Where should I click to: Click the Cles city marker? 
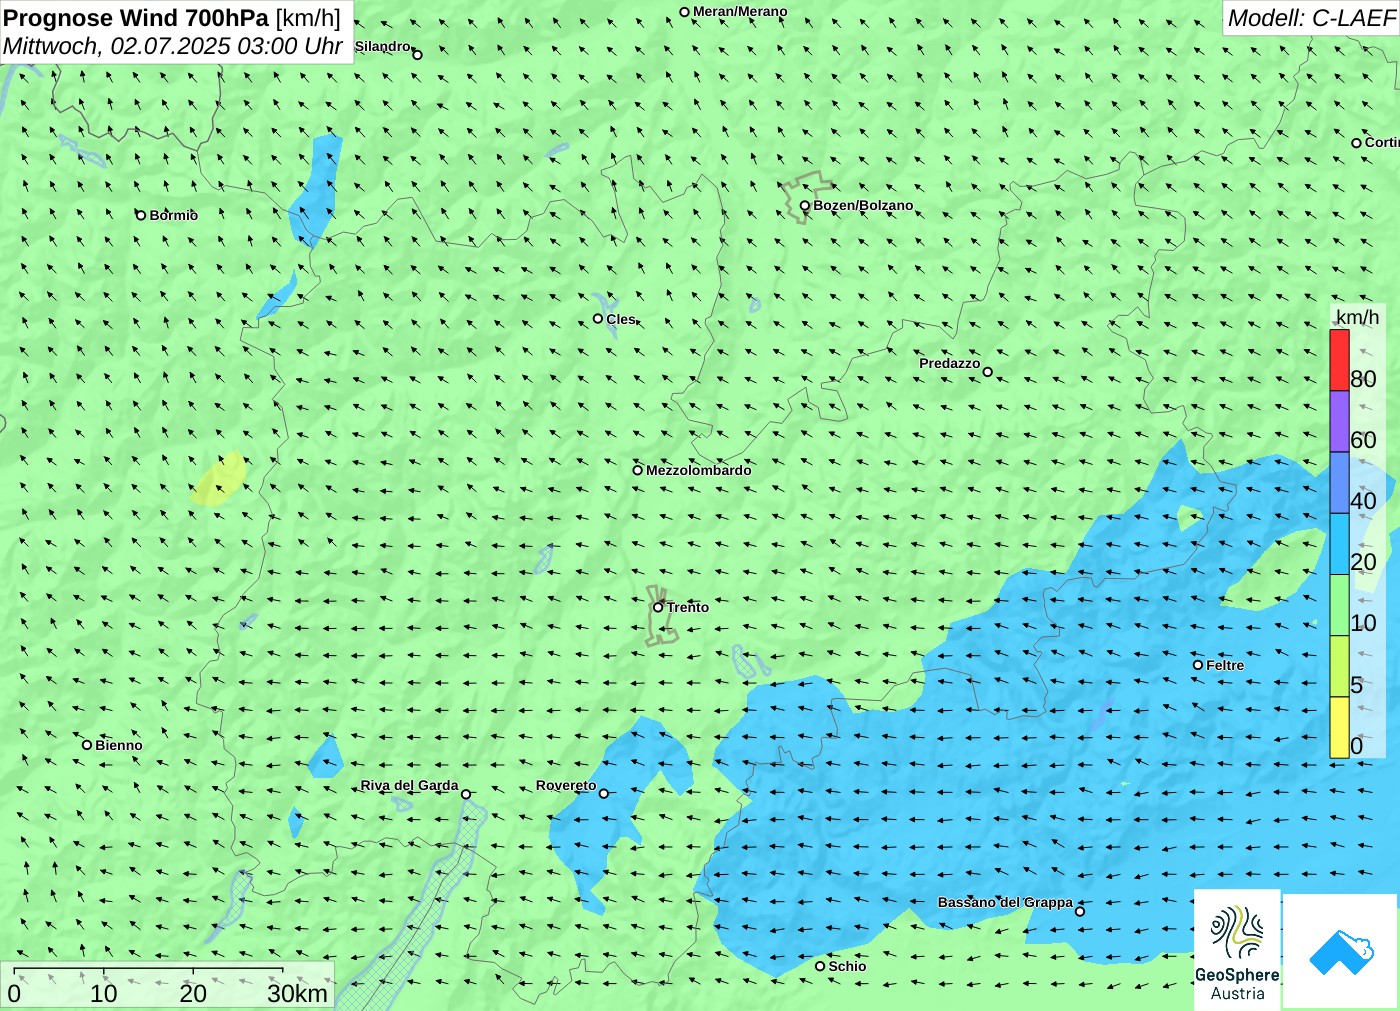click(598, 319)
